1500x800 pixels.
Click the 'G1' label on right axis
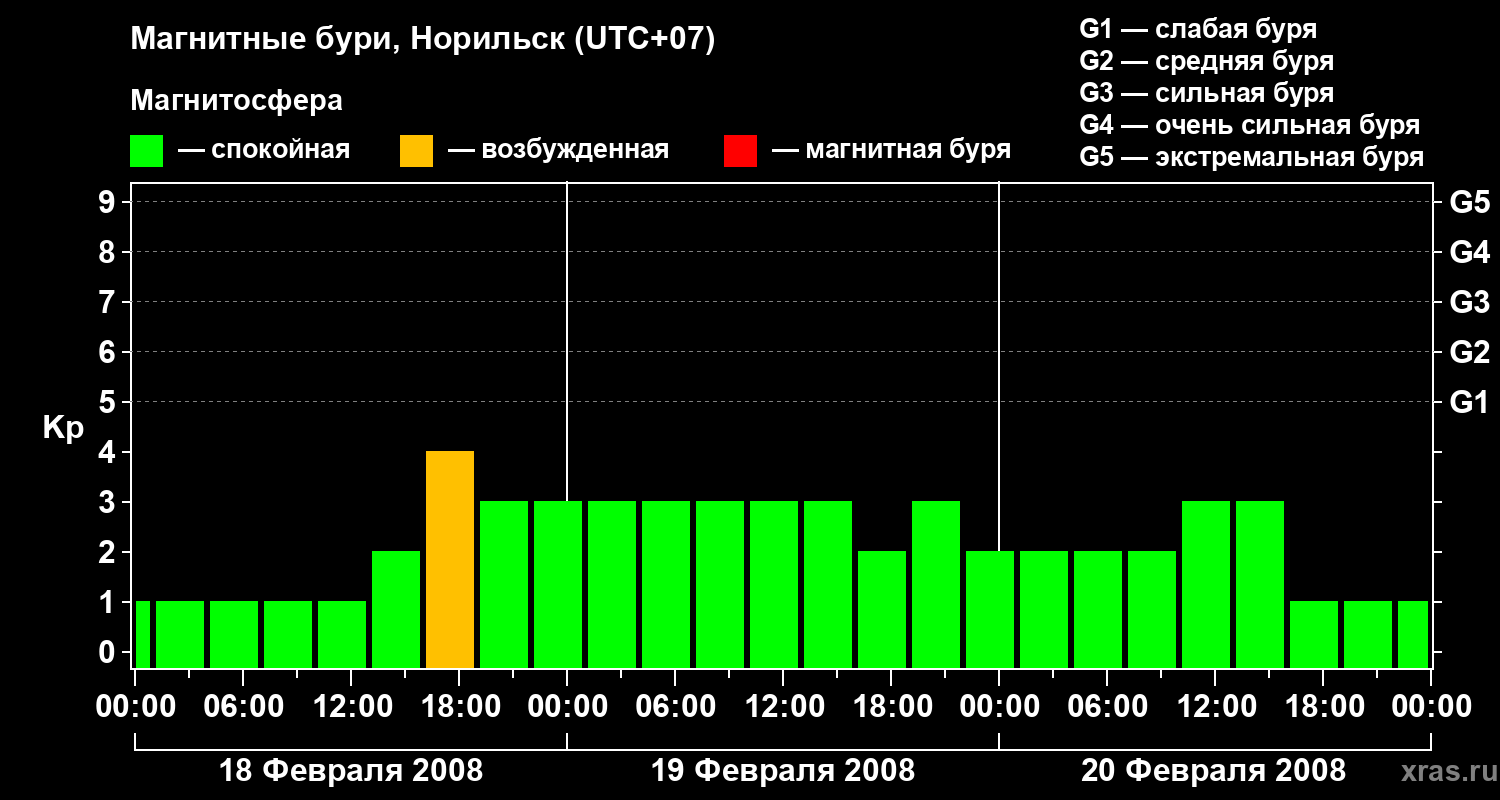[x=1470, y=402]
